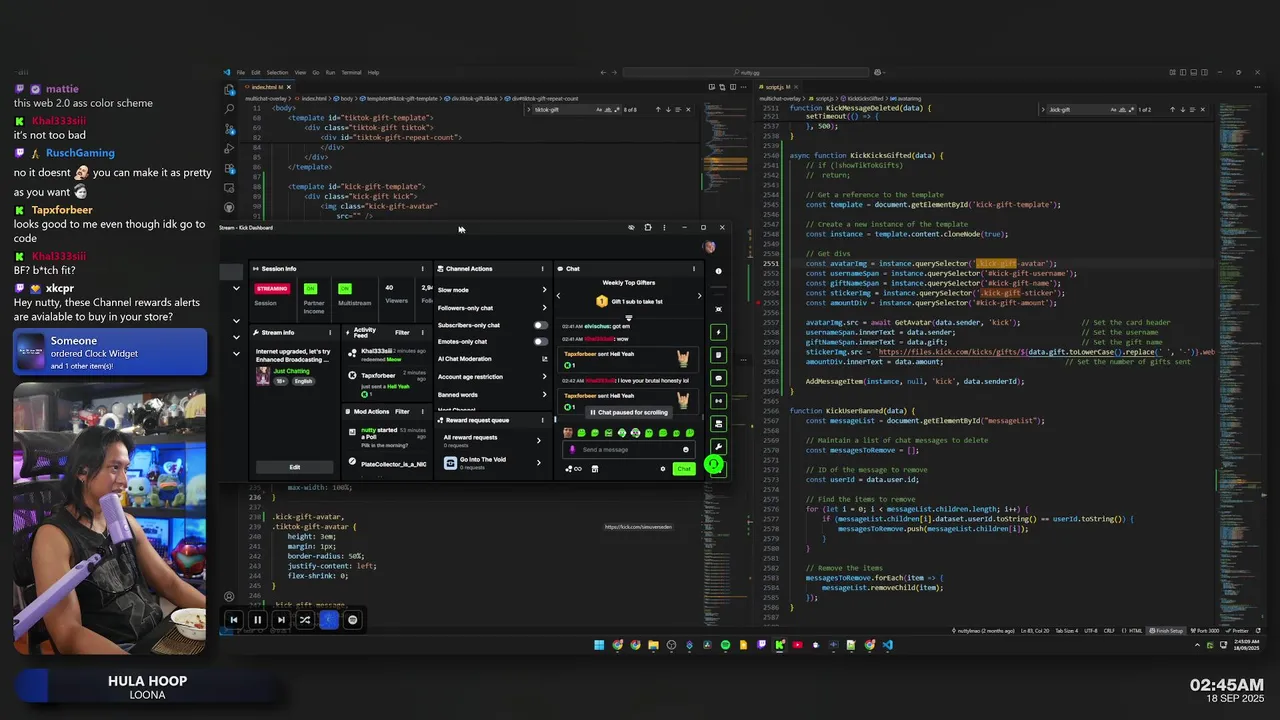Screen dimensions: 1280x720
Task: Resume chat via Chat paused for scrolling
Action: click(629, 412)
